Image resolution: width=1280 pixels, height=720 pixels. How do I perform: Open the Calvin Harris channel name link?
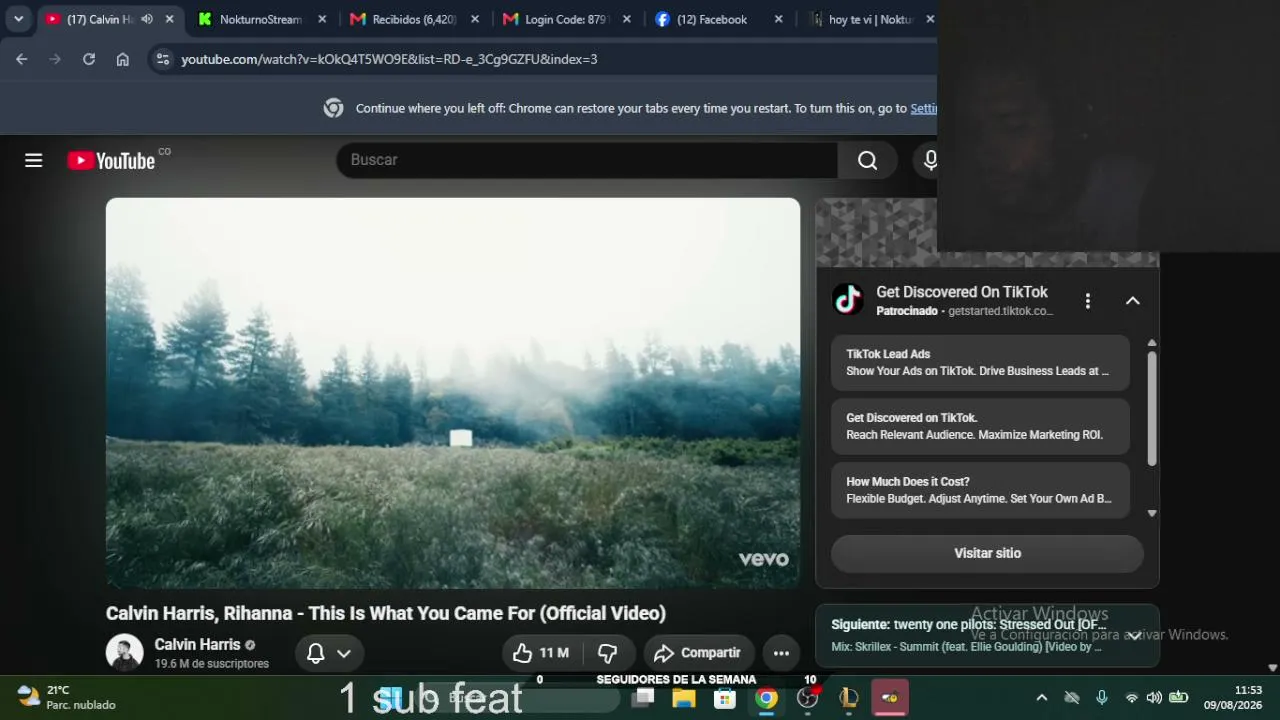197,645
